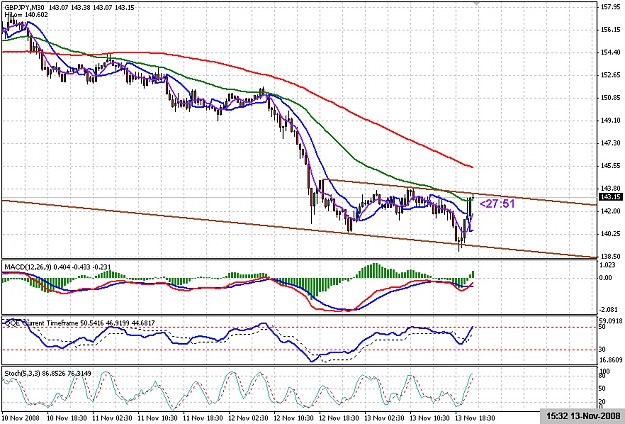
Task: Click the 154.40 price axis label
Action: [613, 52]
